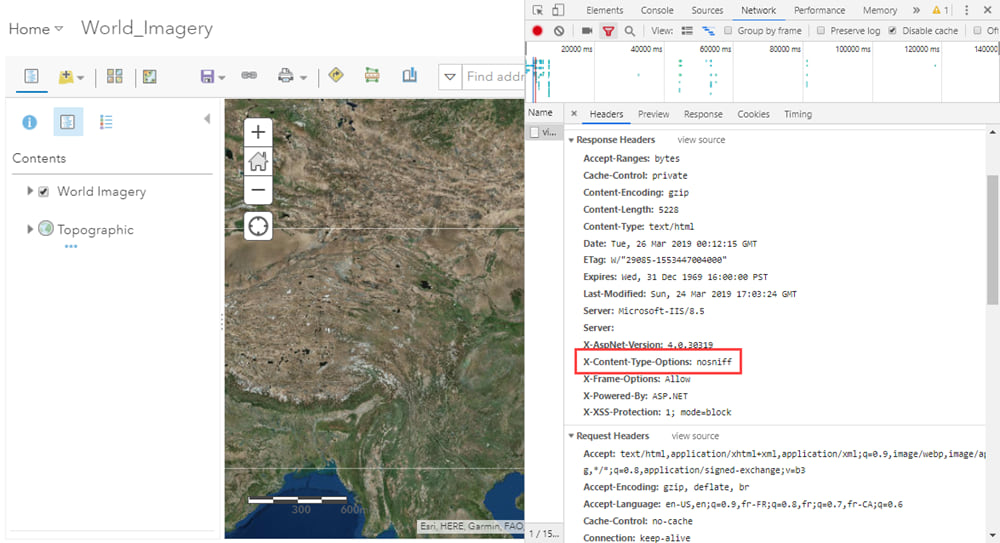Image resolution: width=1000 pixels, height=543 pixels.
Task: Open the Add layer dropdown arrow
Action: pos(80,78)
